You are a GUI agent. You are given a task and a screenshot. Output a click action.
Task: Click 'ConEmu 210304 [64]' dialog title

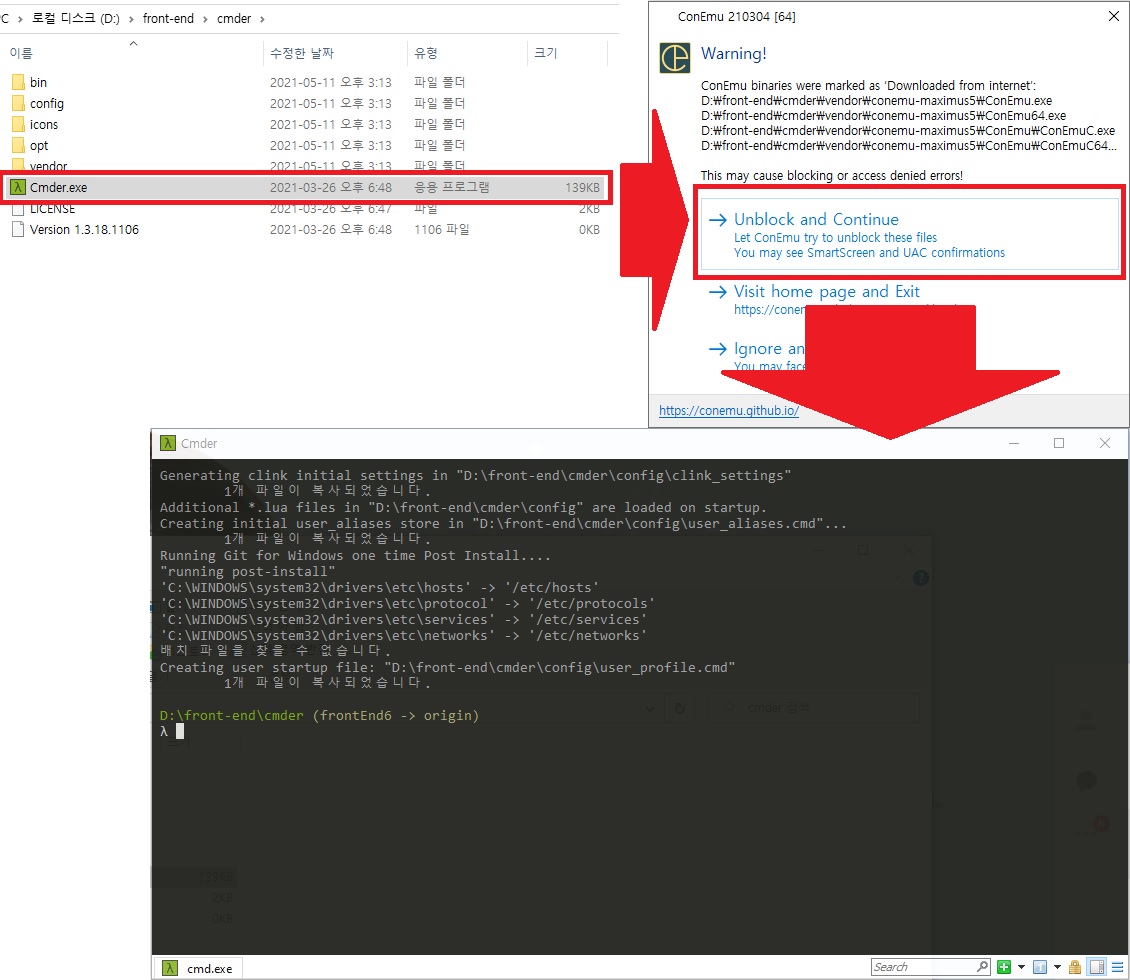click(737, 17)
